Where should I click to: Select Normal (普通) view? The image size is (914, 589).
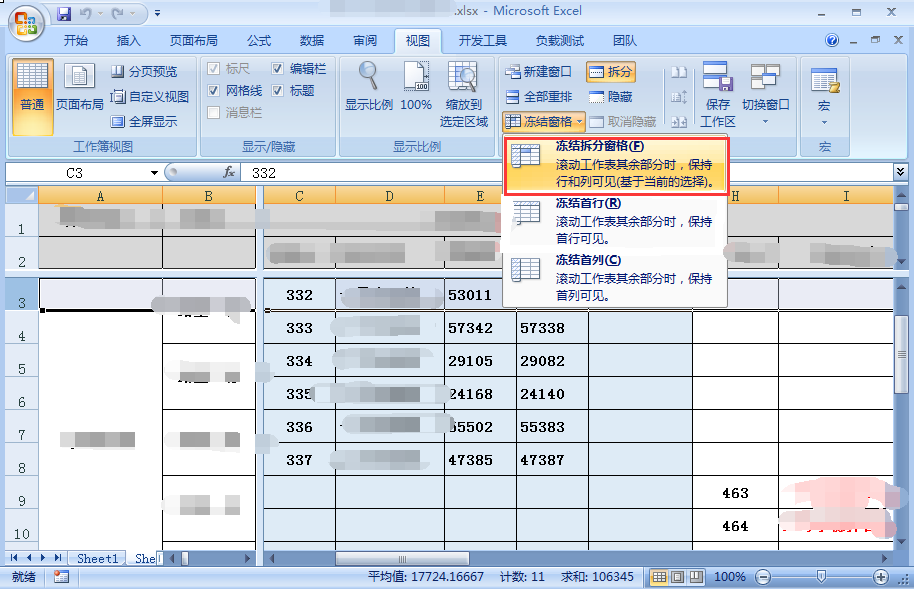click(x=32, y=97)
